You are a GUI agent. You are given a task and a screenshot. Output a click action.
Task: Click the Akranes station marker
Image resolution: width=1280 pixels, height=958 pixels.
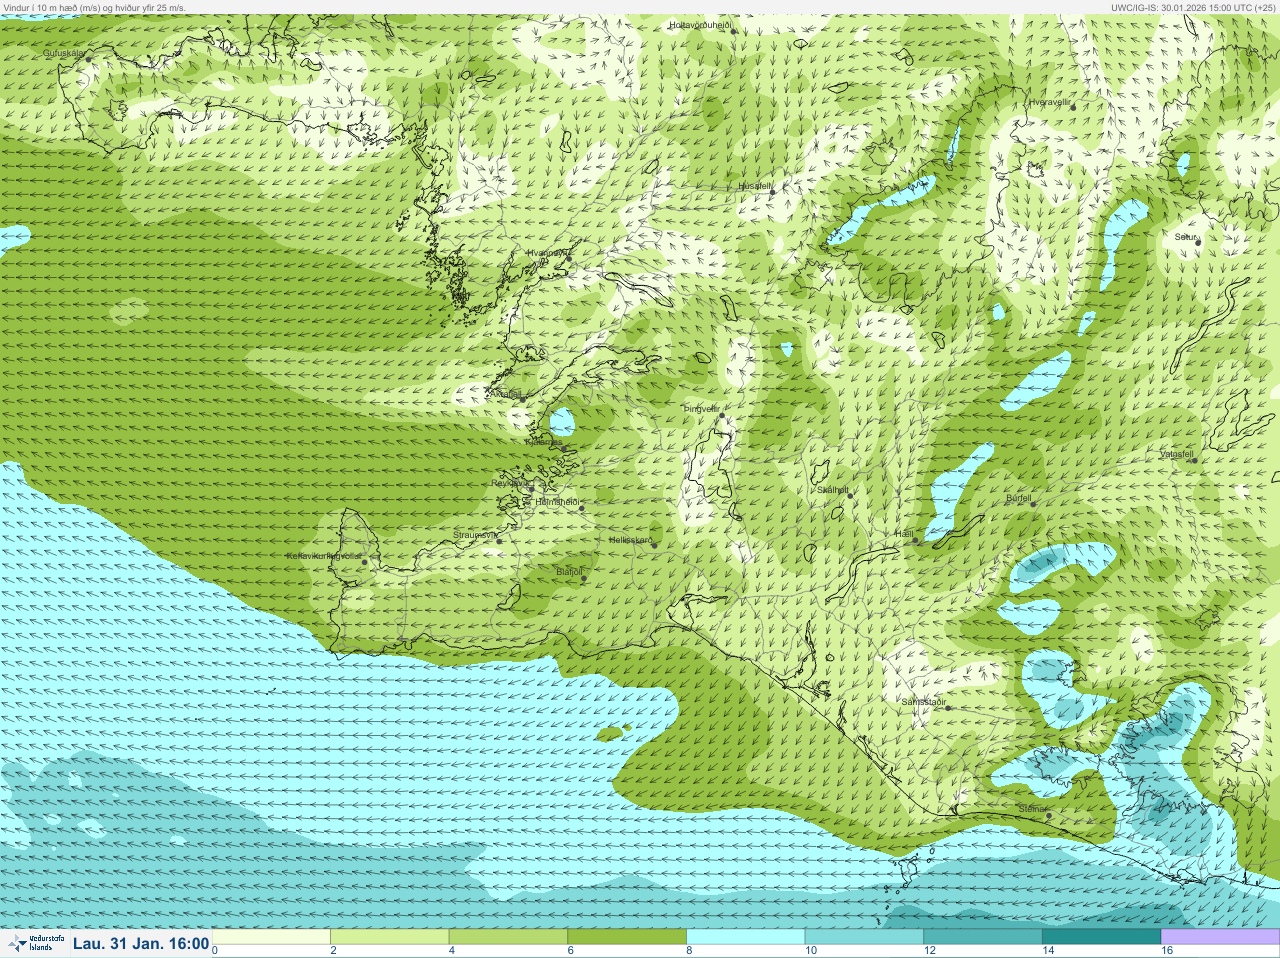[x=522, y=399]
